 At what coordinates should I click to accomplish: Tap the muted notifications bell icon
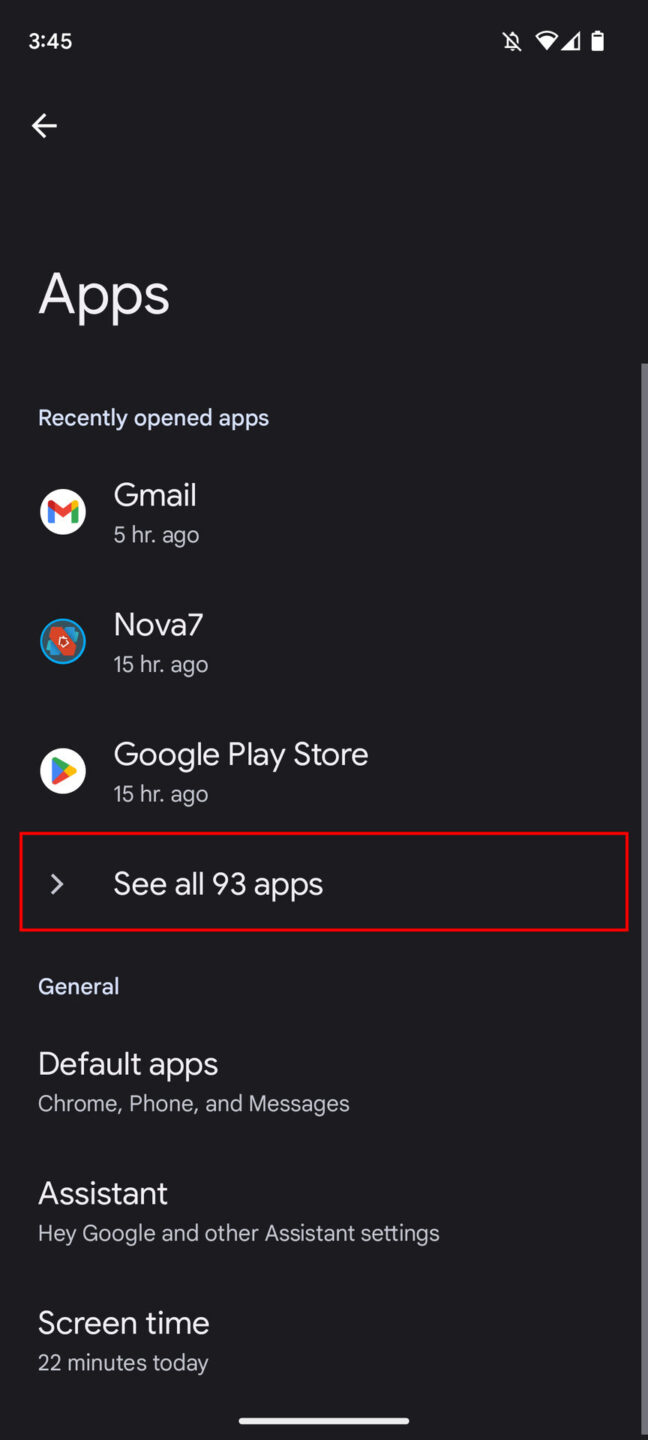[x=511, y=41]
